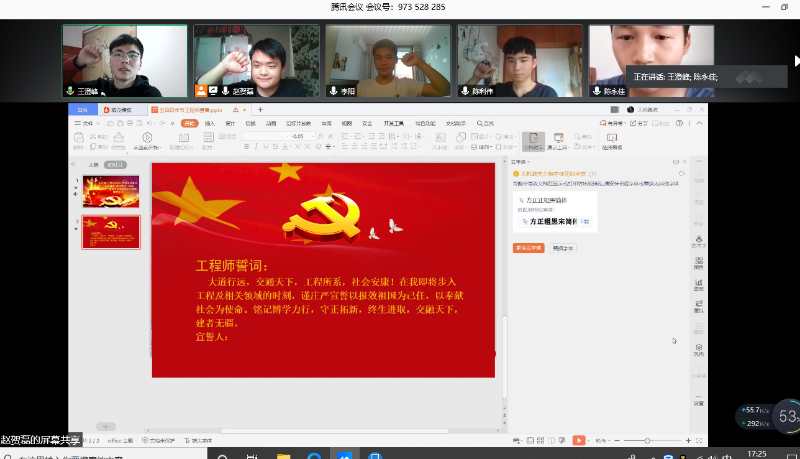Expand the font size dropdown in ribbon
This screenshot has height=459, width=800.
(x=312, y=135)
